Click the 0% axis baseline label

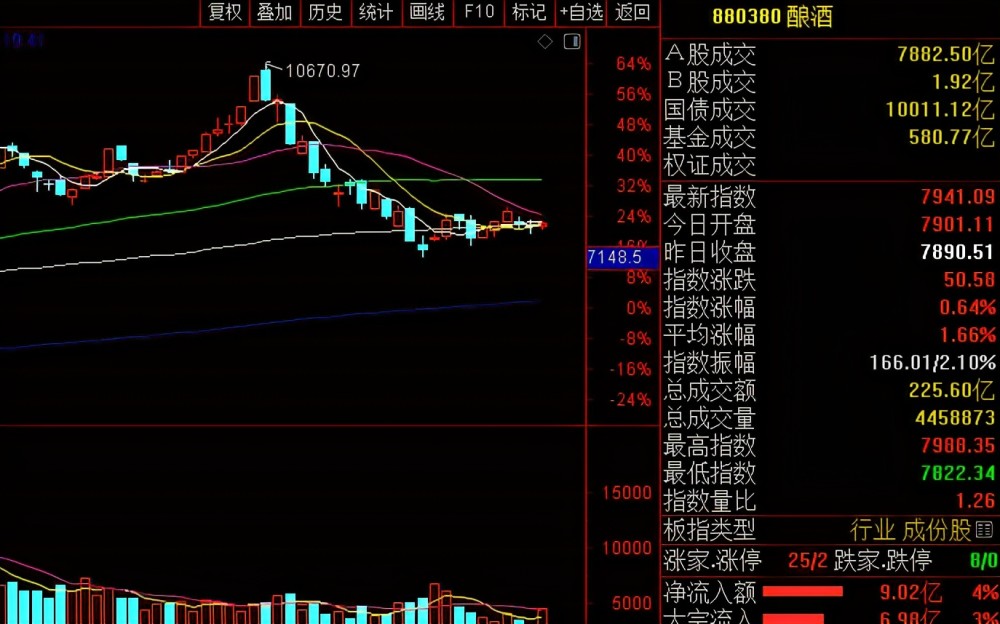[638, 308]
